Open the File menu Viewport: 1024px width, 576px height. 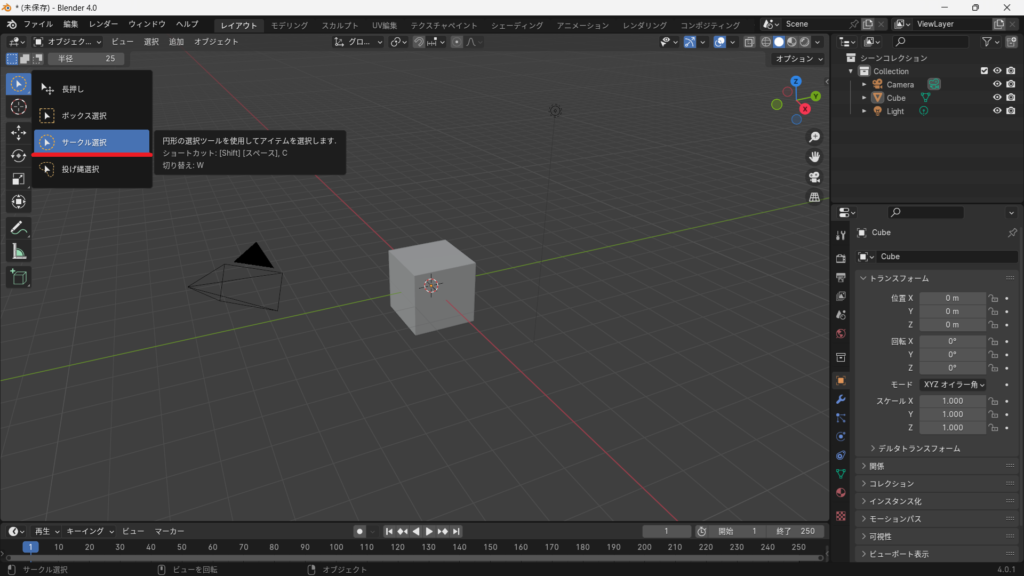point(39,24)
